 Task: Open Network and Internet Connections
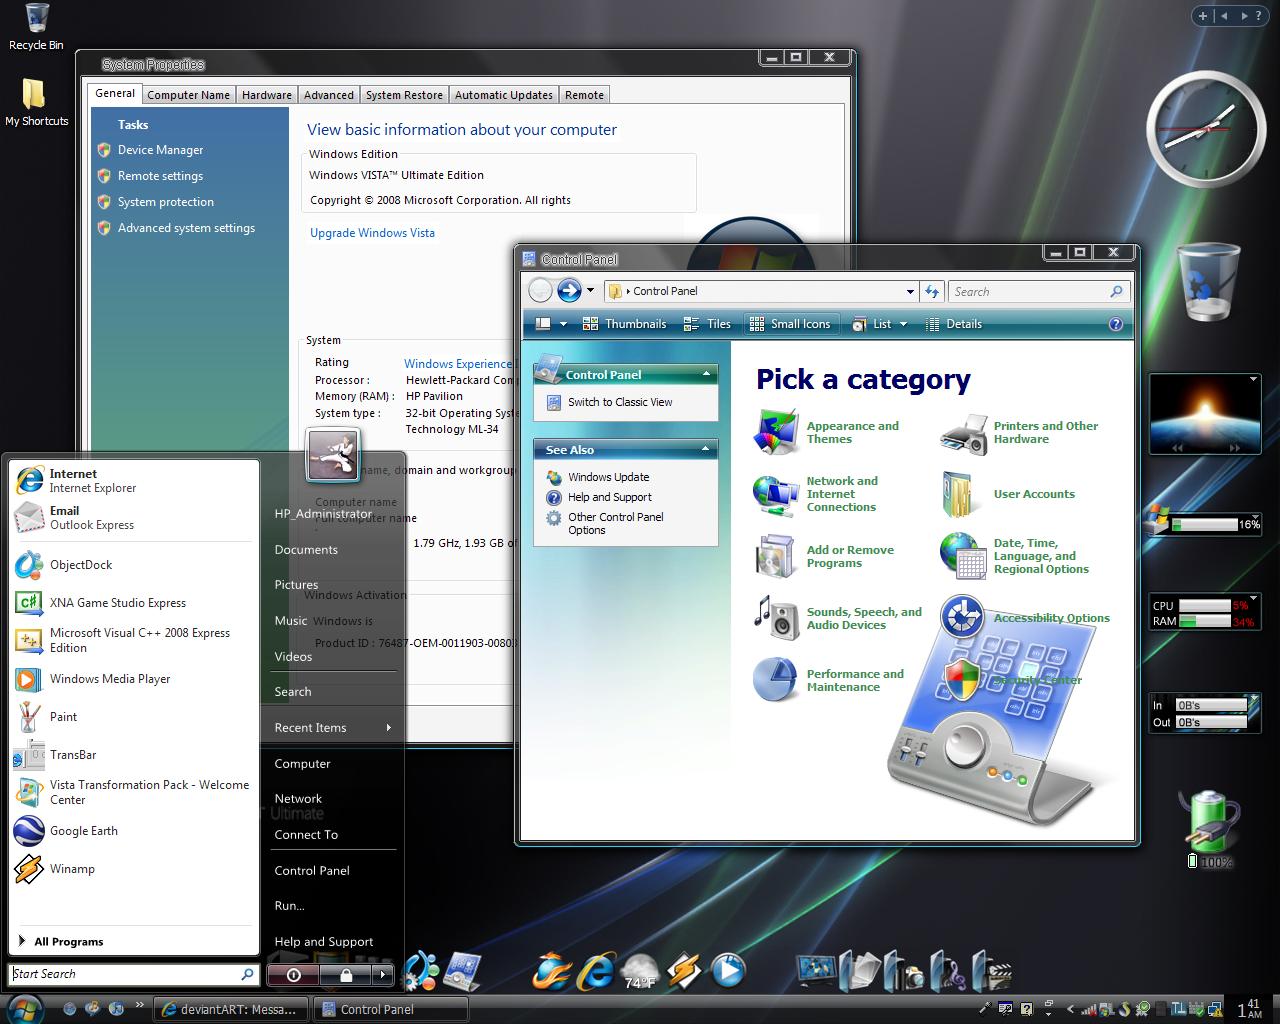point(841,494)
